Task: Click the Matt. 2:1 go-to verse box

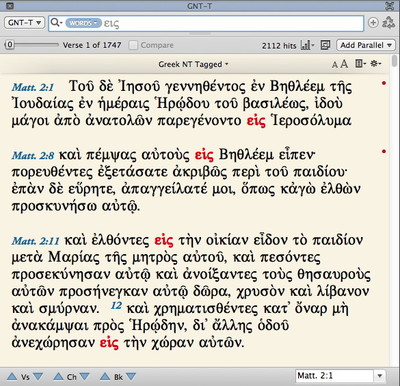Action: coord(334,376)
